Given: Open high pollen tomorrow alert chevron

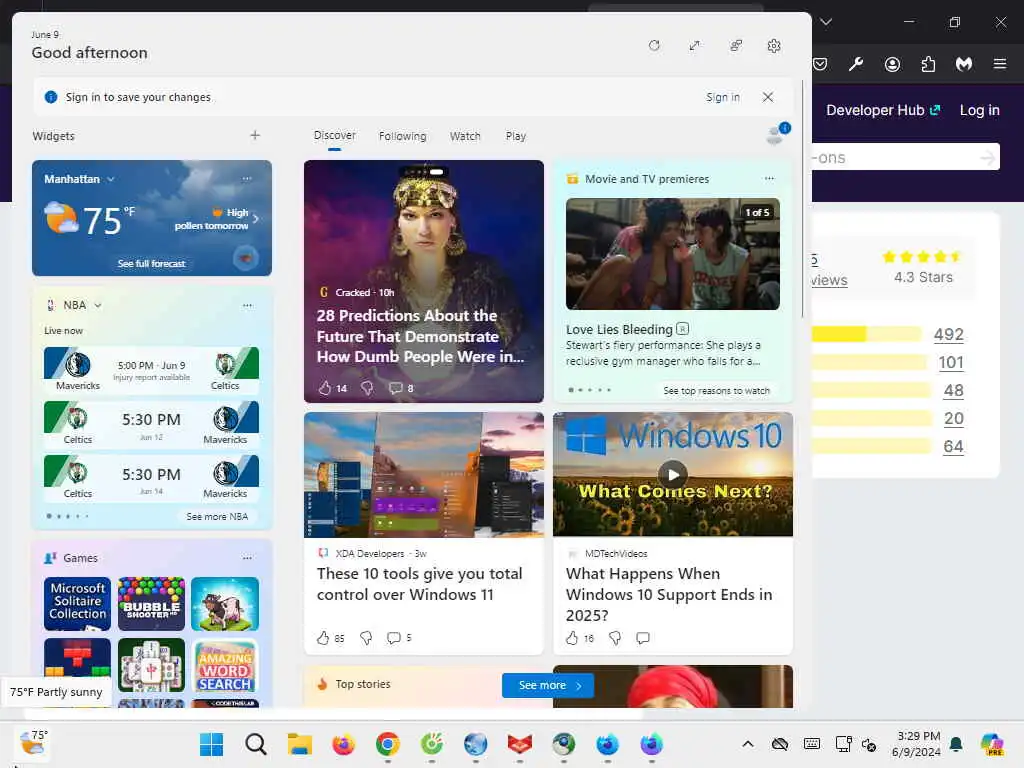Looking at the screenshot, I should coord(255,219).
